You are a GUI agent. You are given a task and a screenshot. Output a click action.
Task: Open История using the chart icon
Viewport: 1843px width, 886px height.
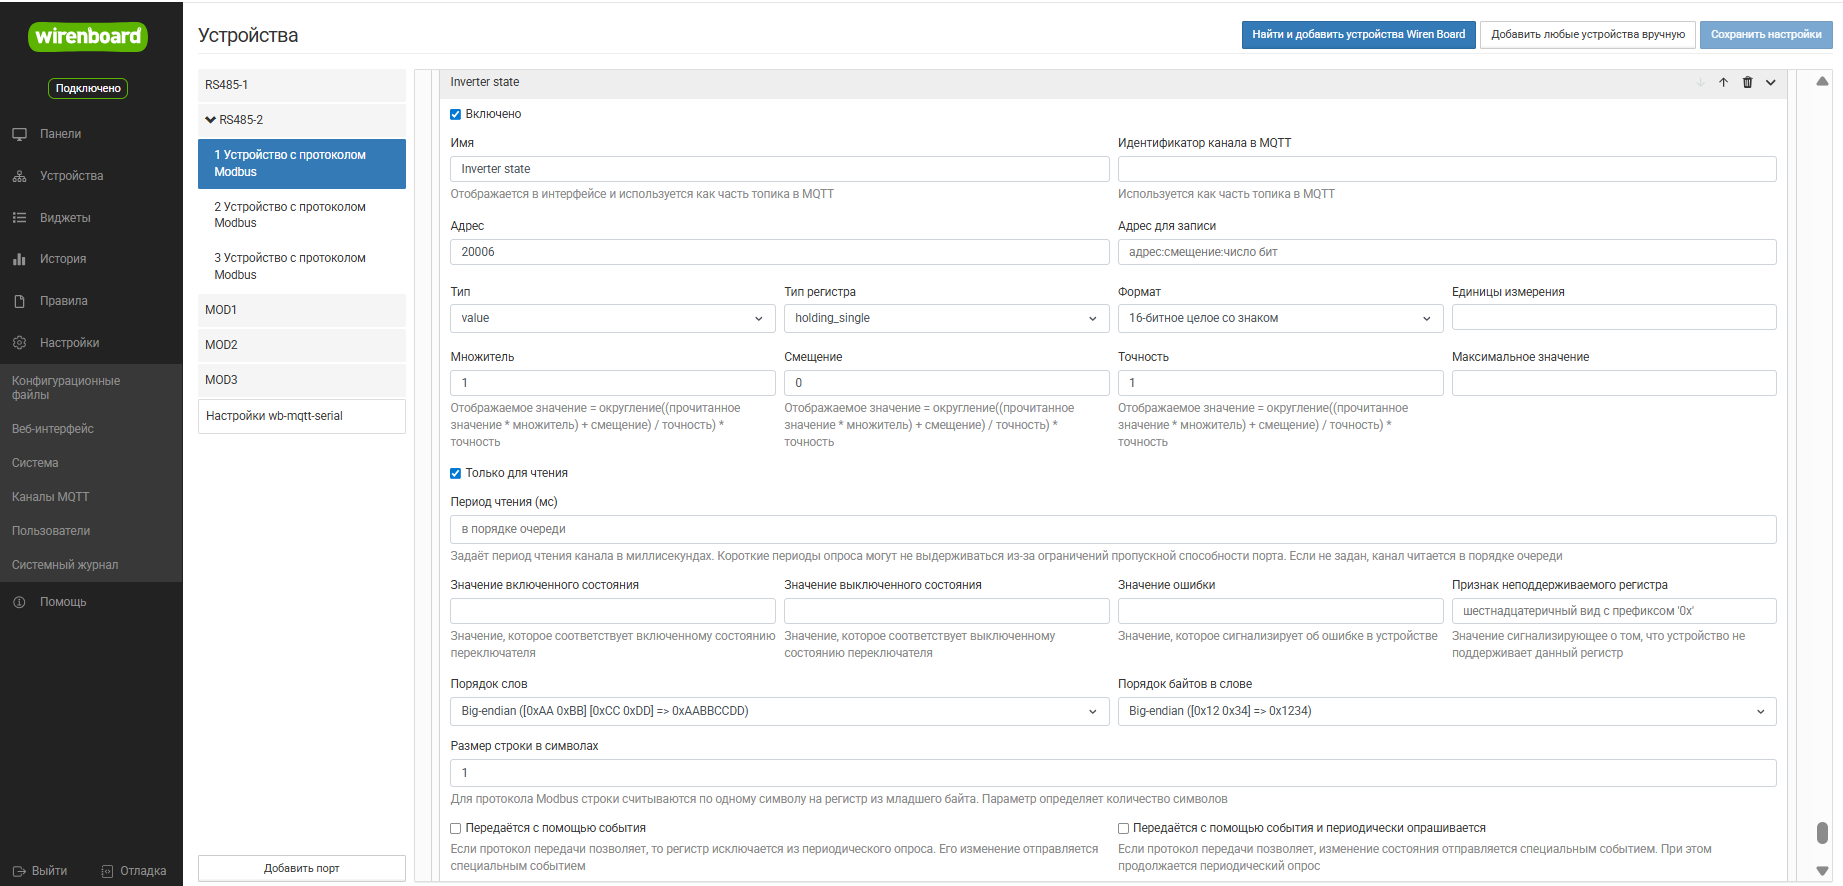tap(19, 259)
